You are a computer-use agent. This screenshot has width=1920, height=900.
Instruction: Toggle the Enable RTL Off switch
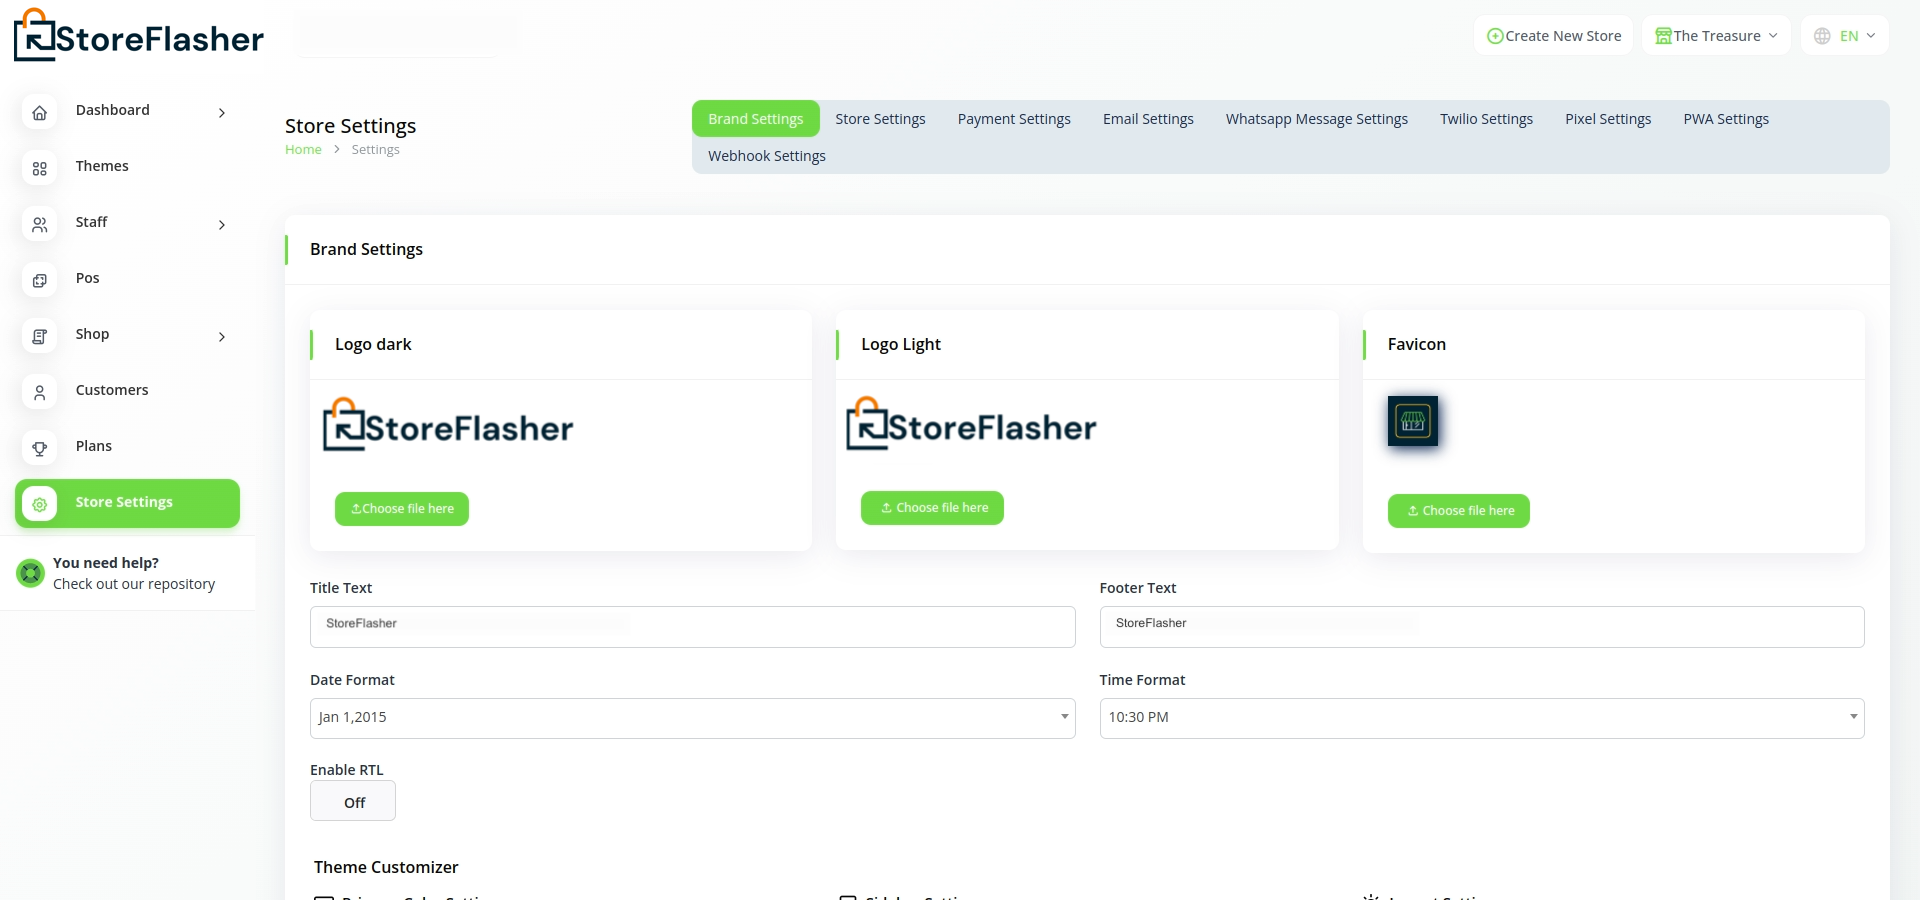point(353,802)
